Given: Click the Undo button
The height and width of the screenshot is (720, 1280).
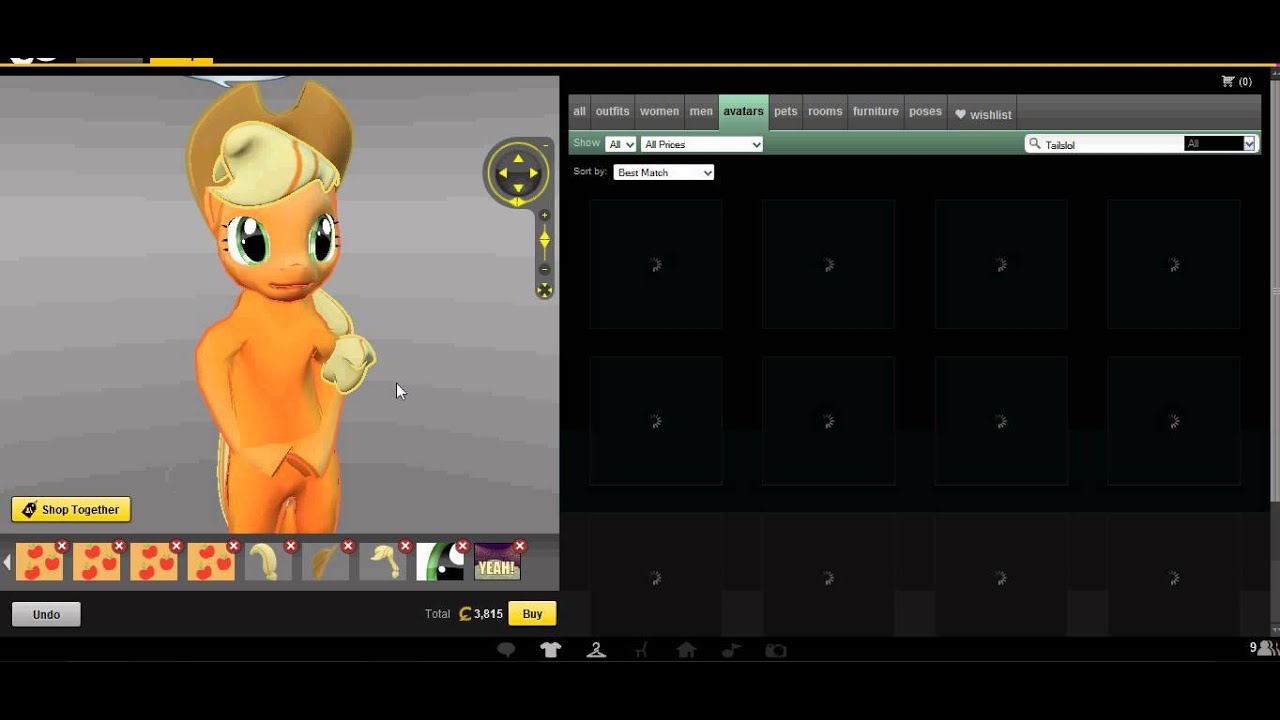Looking at the screenshot, I should point(46,614).
